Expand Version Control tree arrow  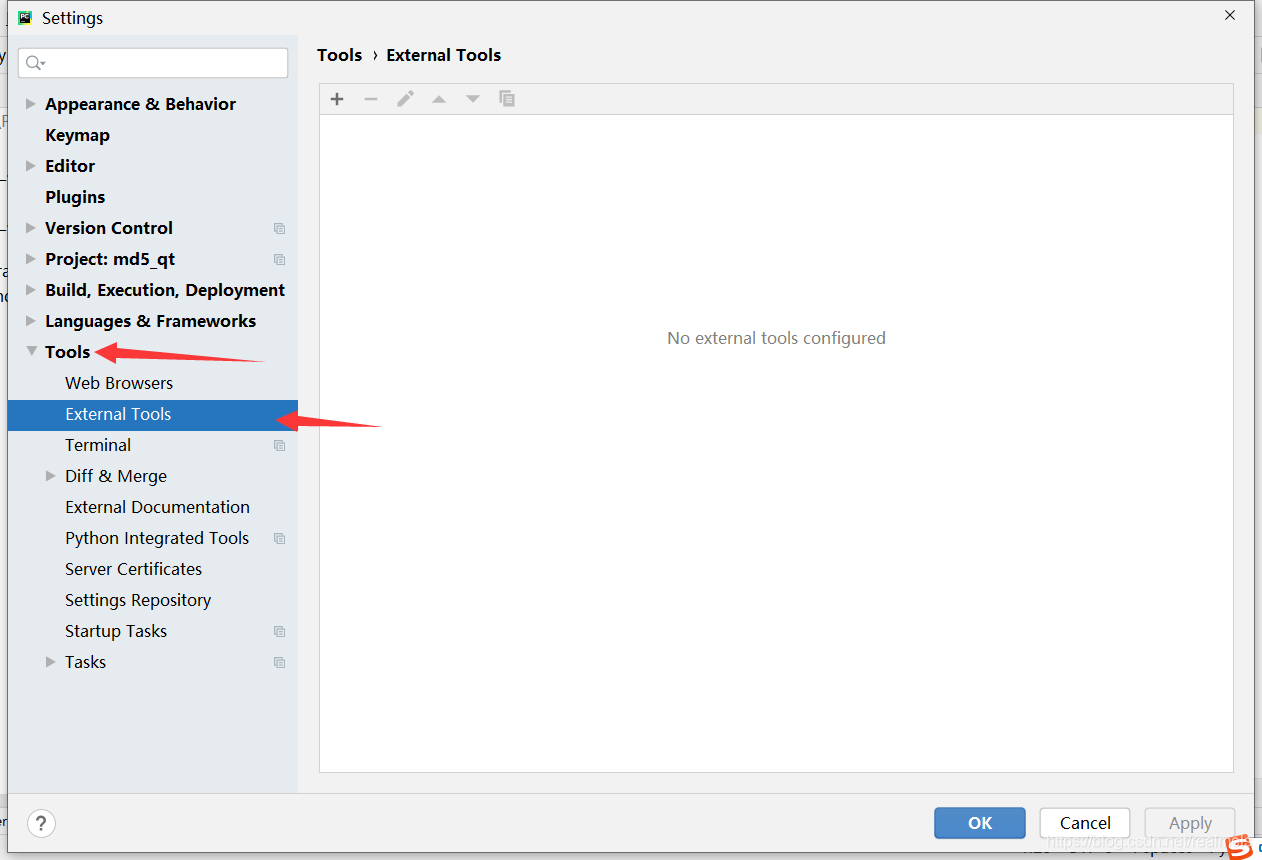[x=31, y=228]
